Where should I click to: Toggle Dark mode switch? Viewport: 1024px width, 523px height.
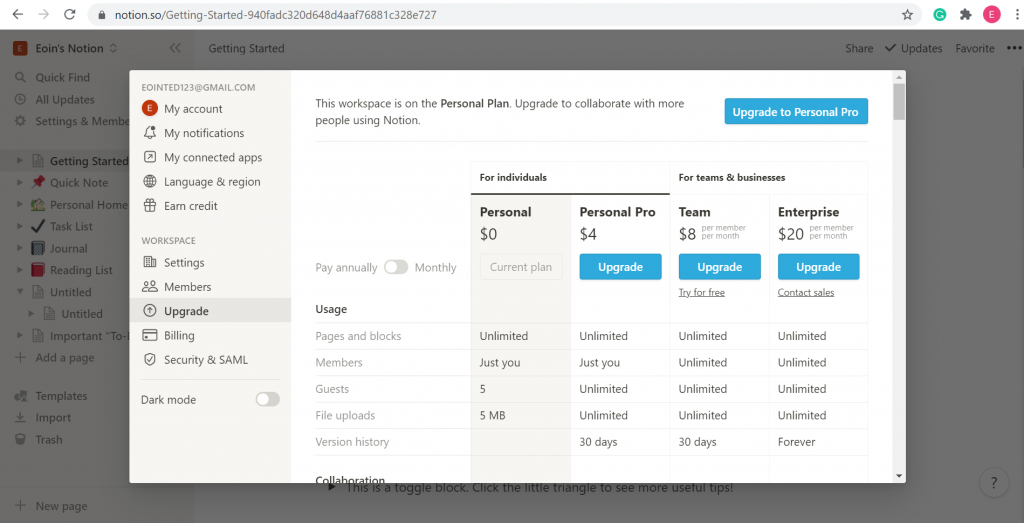[268, 400]
